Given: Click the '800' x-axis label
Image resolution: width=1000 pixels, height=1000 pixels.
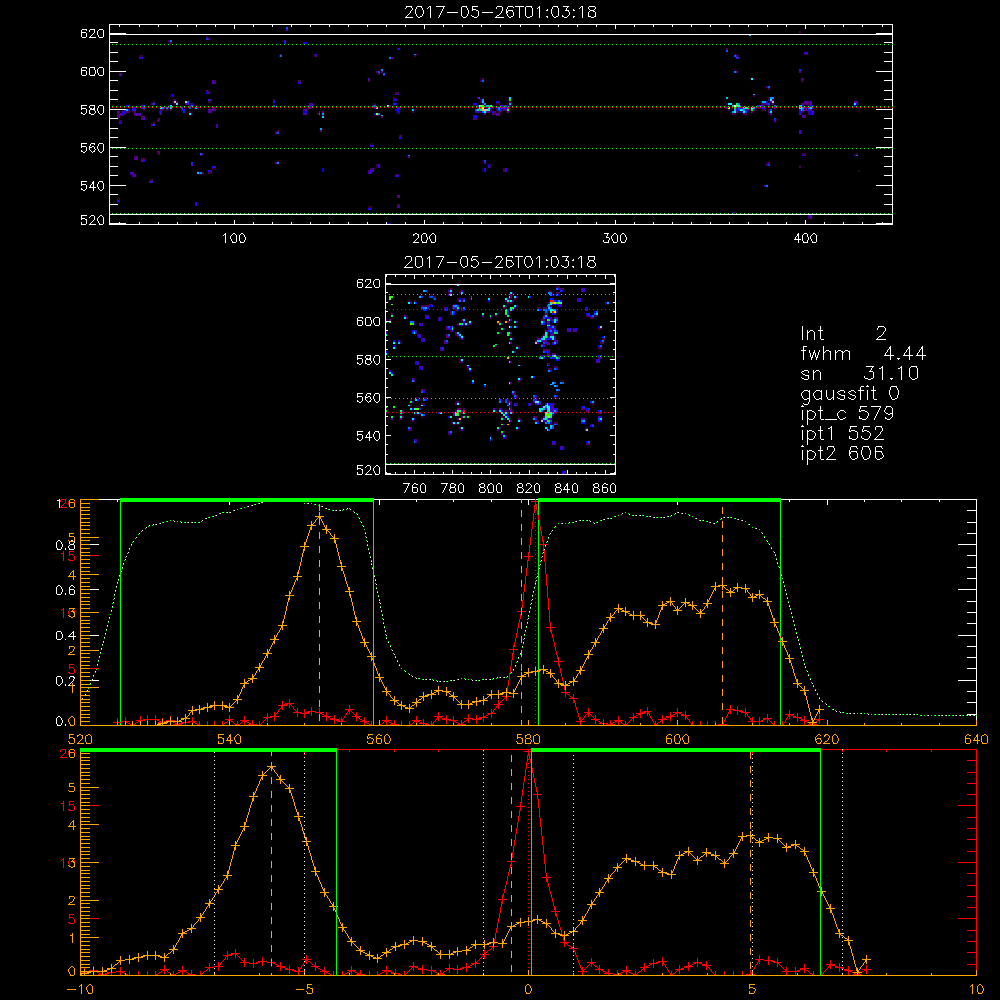Looking at the screenshot, I should [x=490, y=489].
